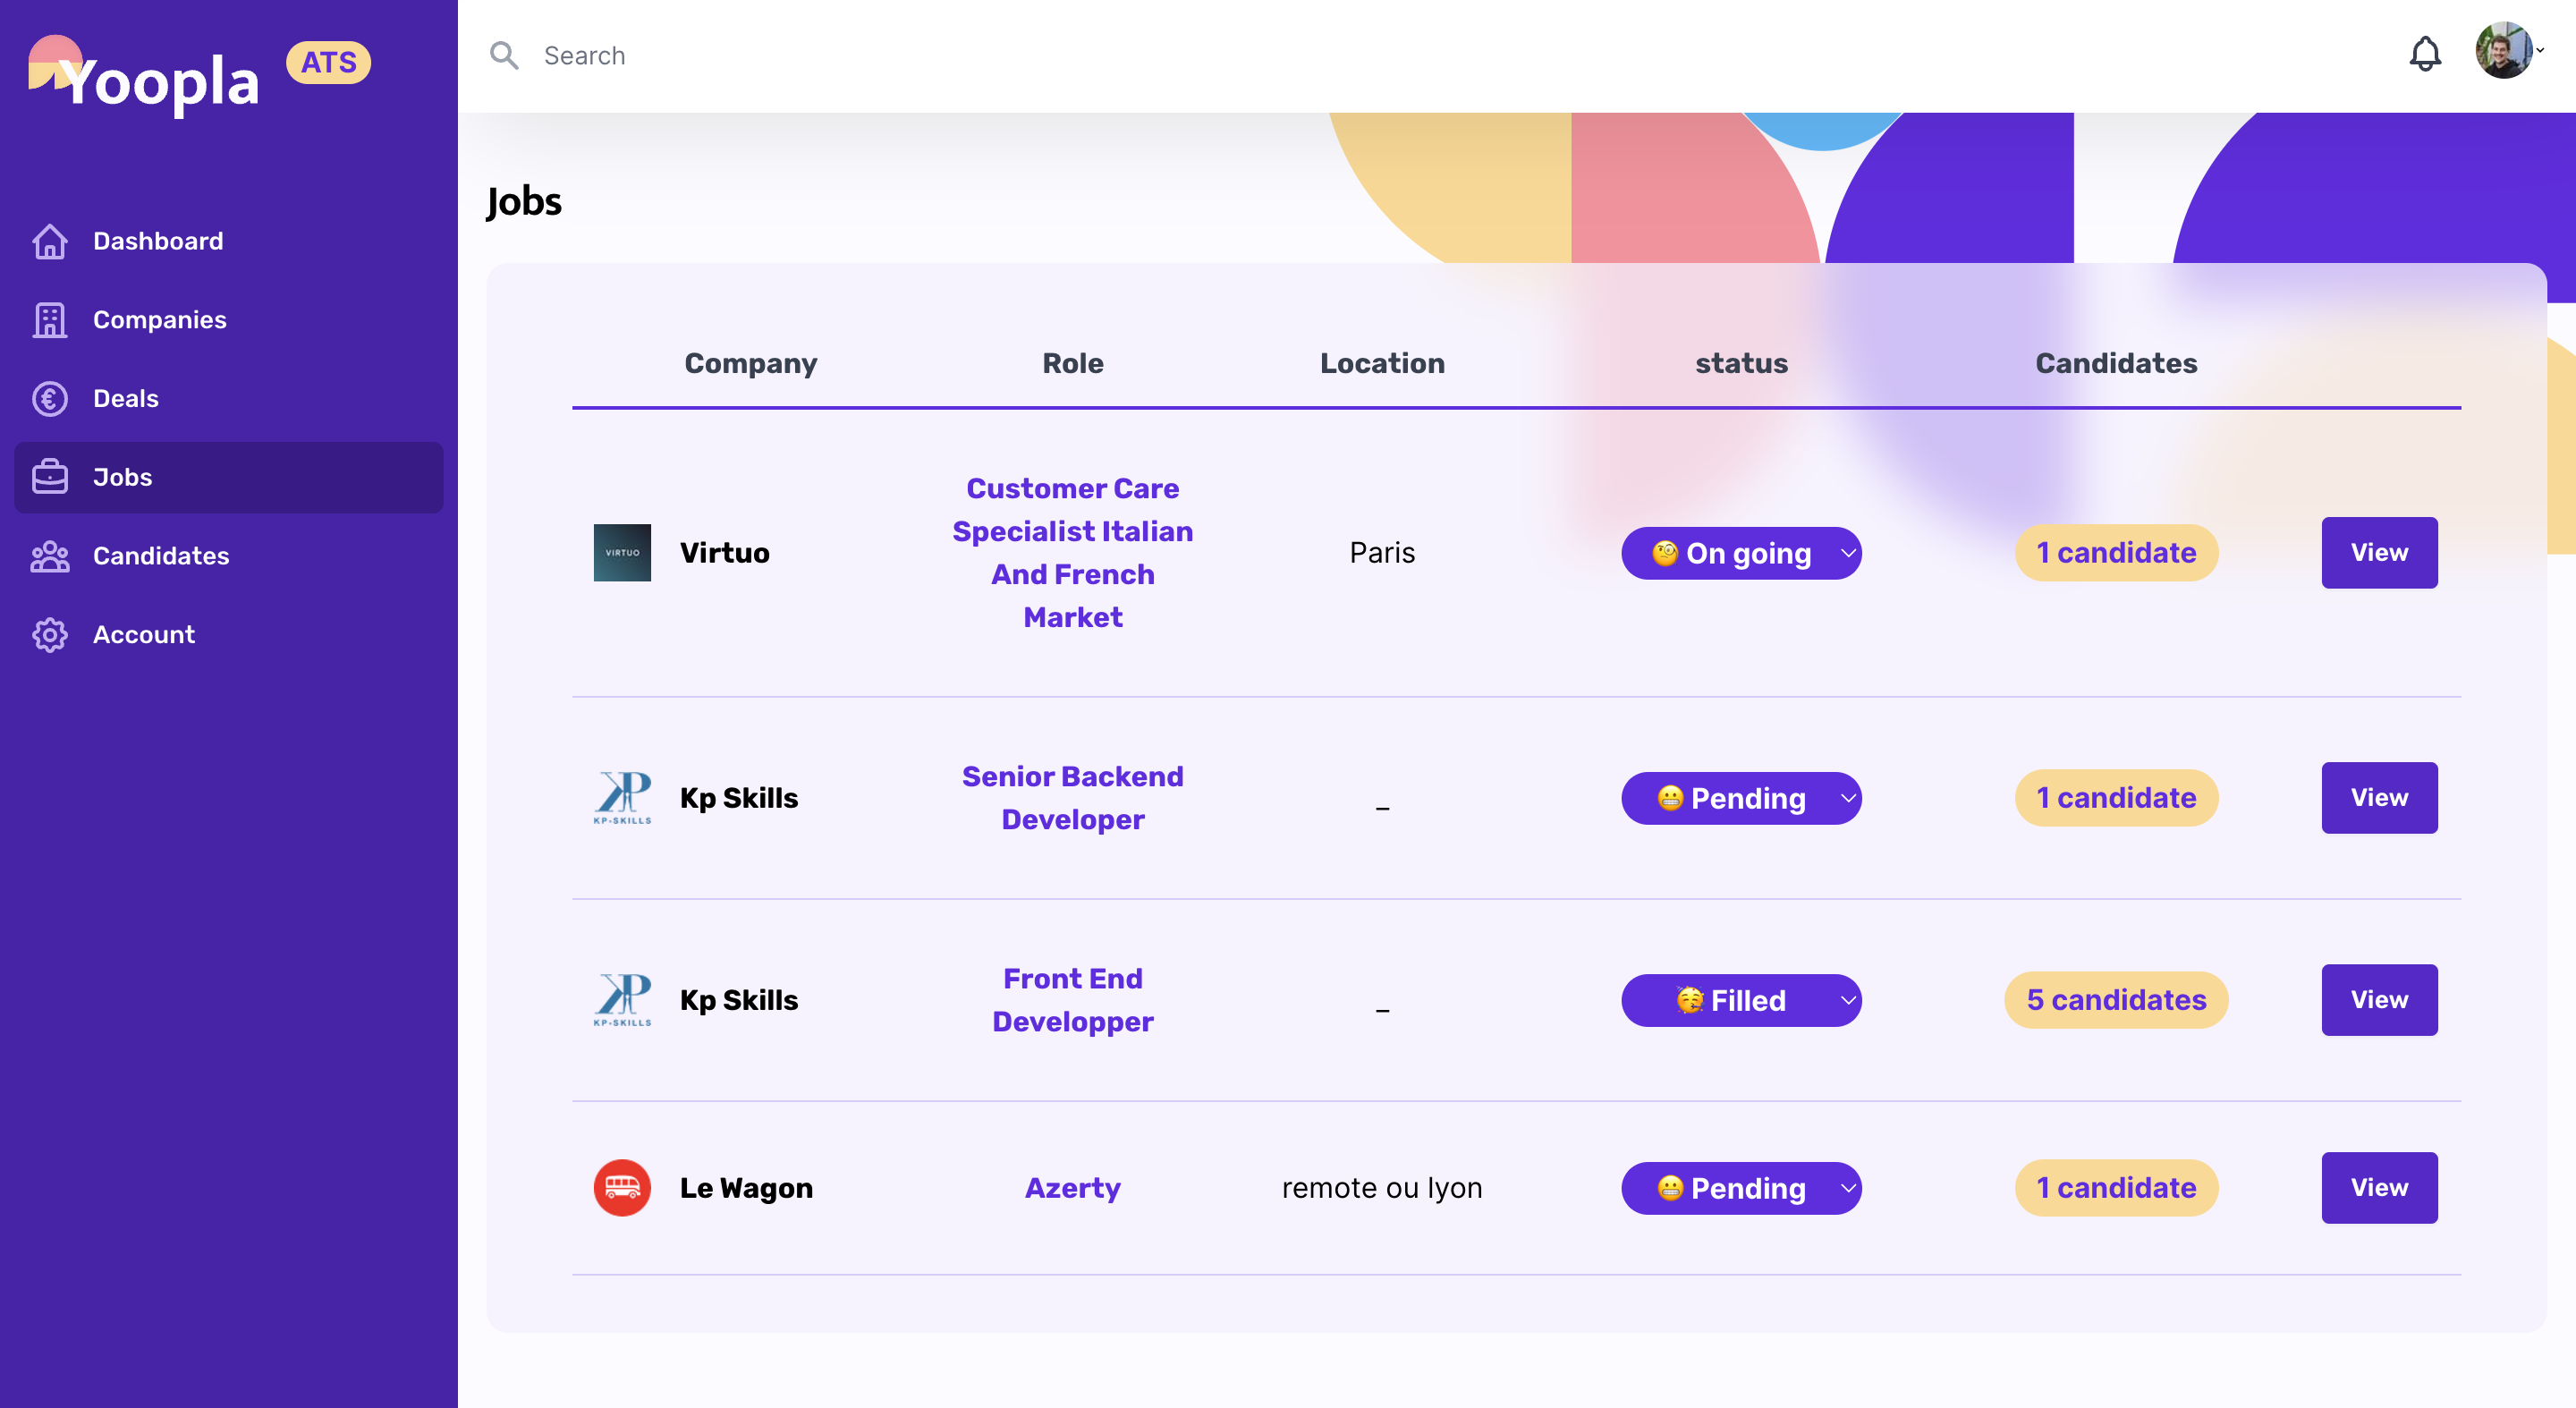Click the Account gear icon
This screenshot has height=1408, width=2576.
tap(49, 635)
